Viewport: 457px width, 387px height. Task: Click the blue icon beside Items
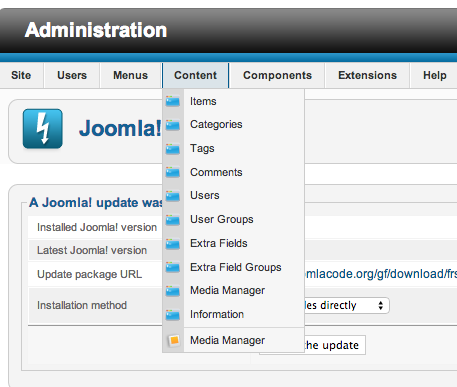pyautogui.click(x=173, y=101)
